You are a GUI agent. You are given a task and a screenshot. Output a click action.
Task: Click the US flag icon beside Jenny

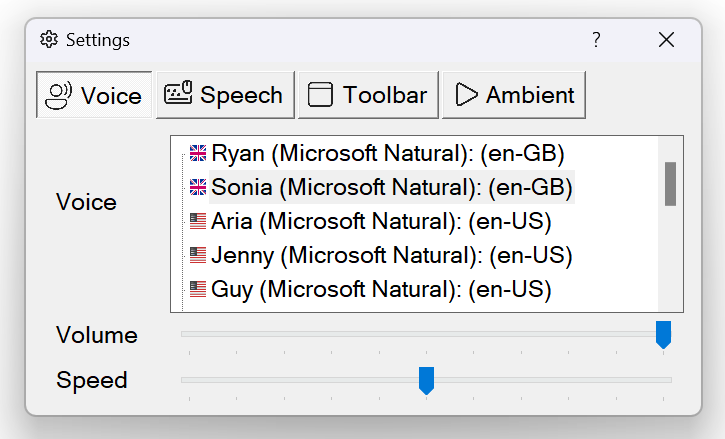pyautogui.click(x=198, y=255)
